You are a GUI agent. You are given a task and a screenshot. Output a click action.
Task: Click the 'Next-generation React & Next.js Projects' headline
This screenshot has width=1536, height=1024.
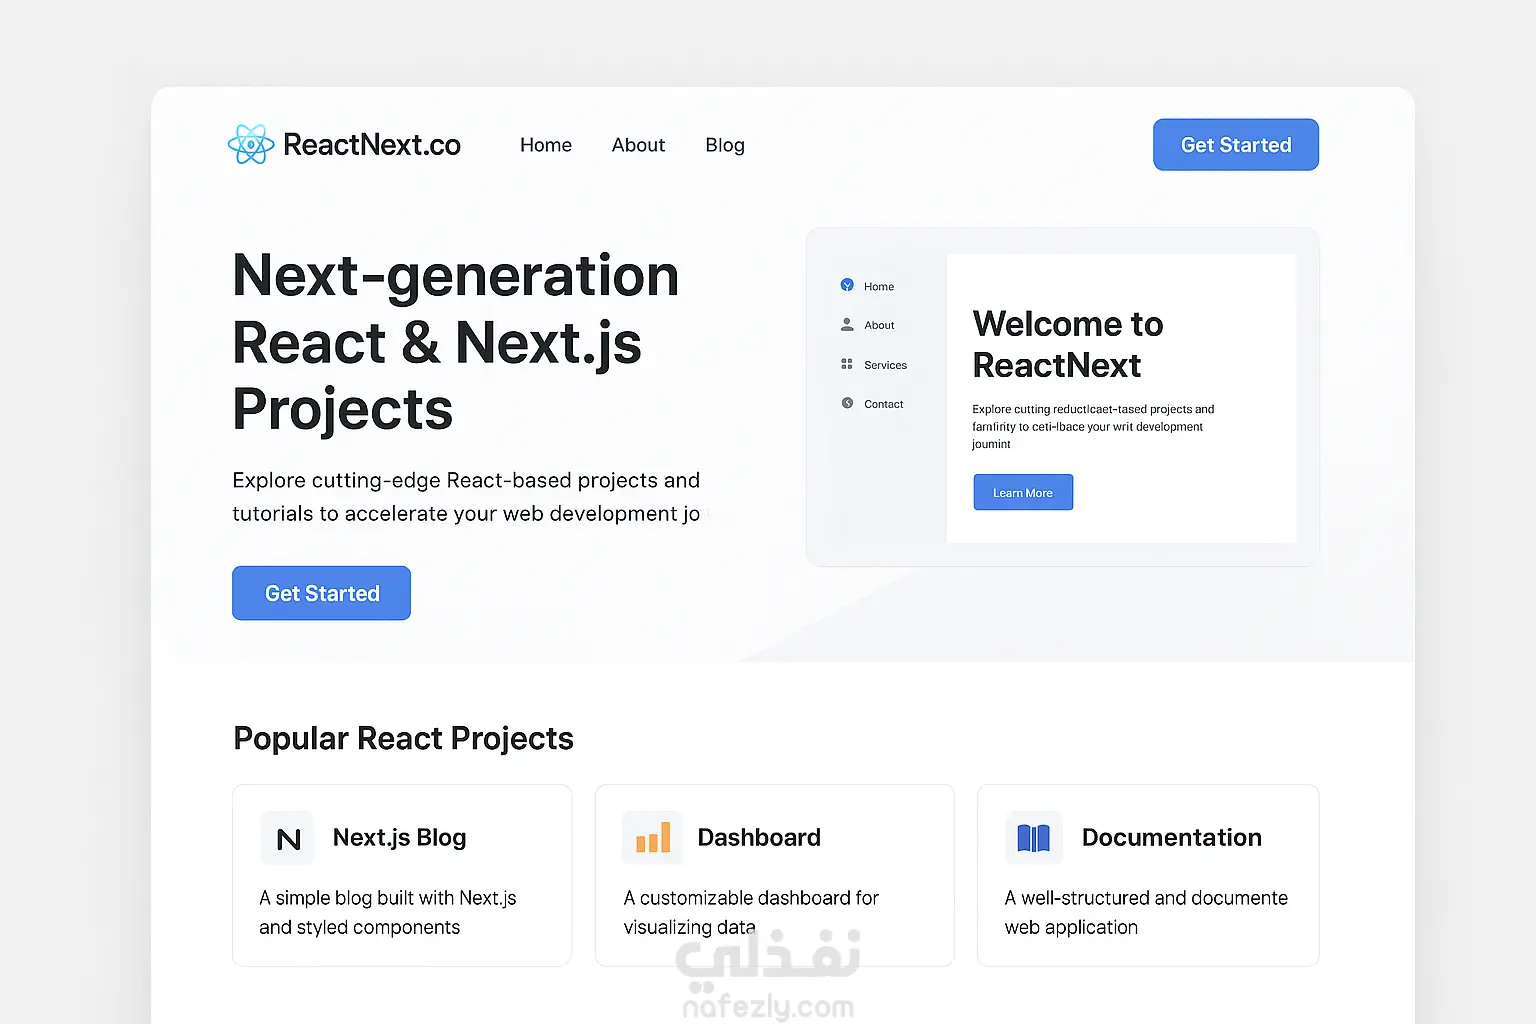455,342
